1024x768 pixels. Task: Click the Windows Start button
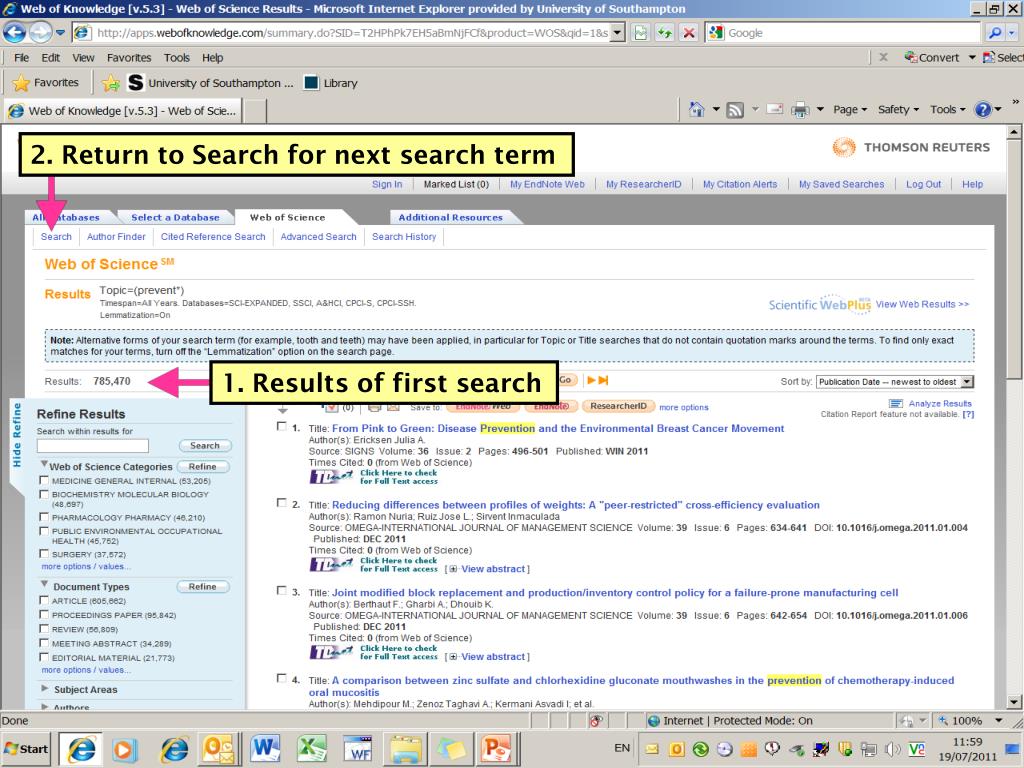[x=26, y=748]
